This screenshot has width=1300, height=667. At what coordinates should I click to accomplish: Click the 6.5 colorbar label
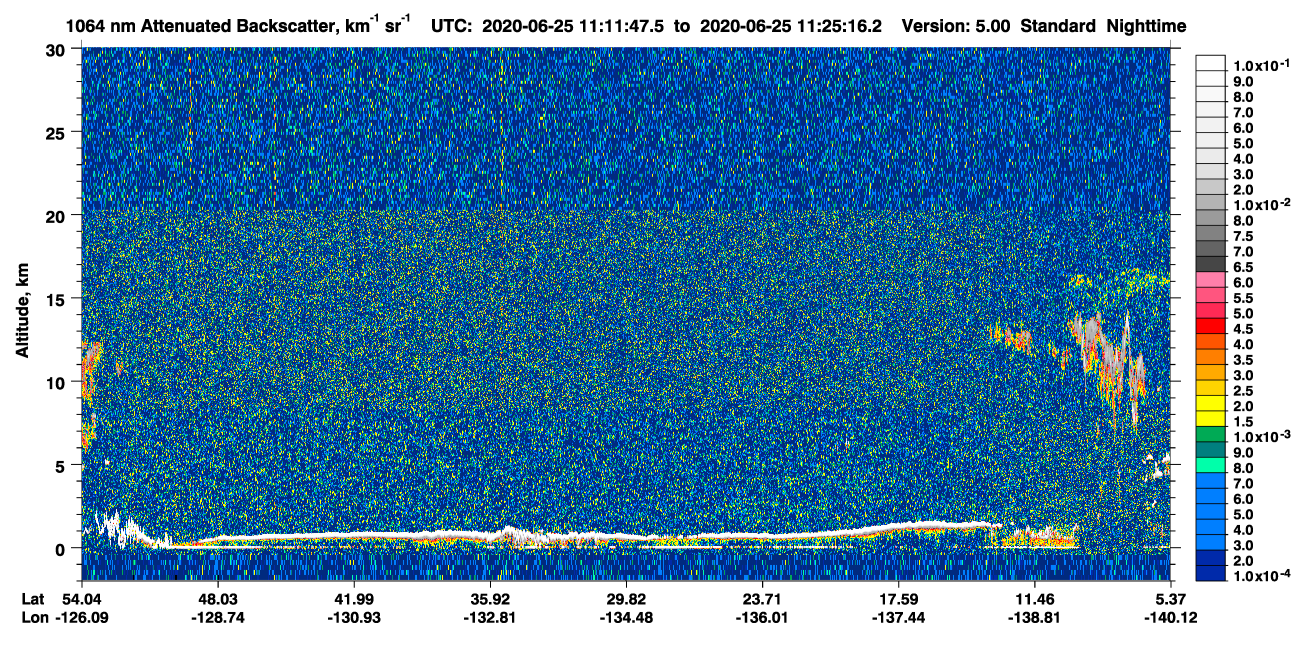coord(1243,268)
